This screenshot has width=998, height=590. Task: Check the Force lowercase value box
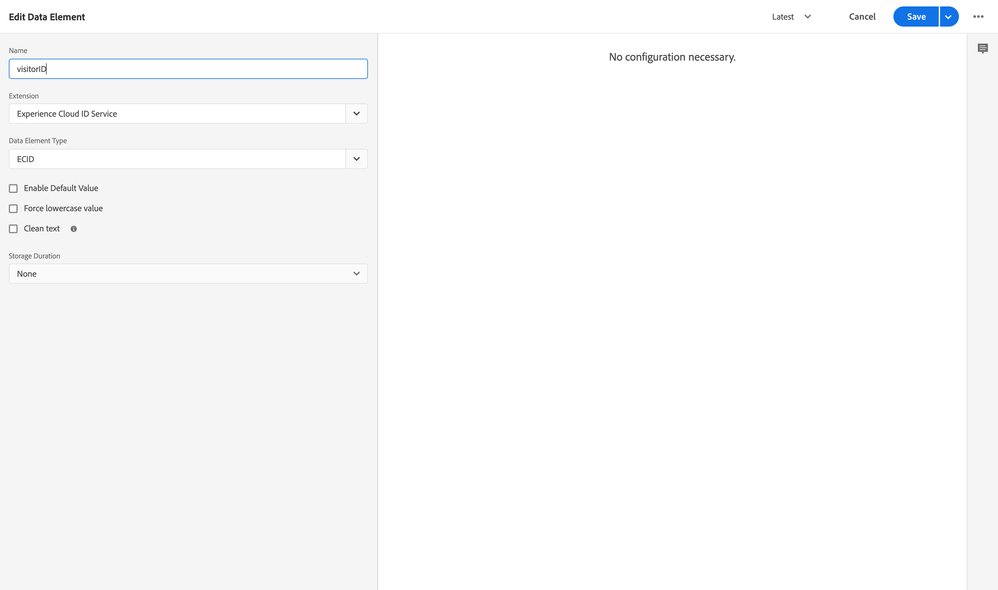[14, 209]
